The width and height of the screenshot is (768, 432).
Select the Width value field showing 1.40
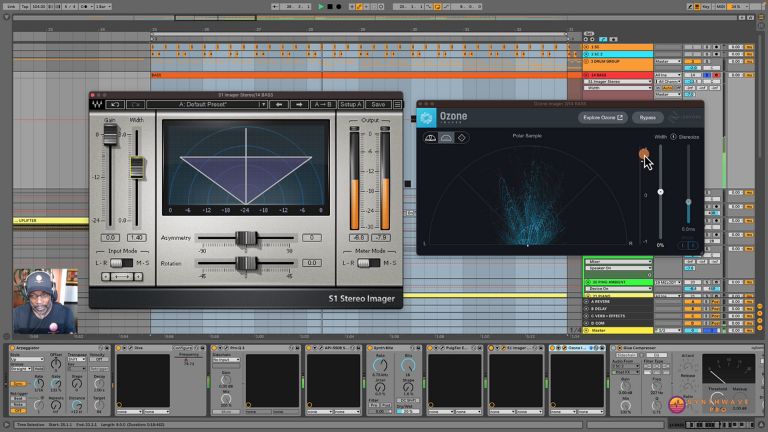pos(137,238)
